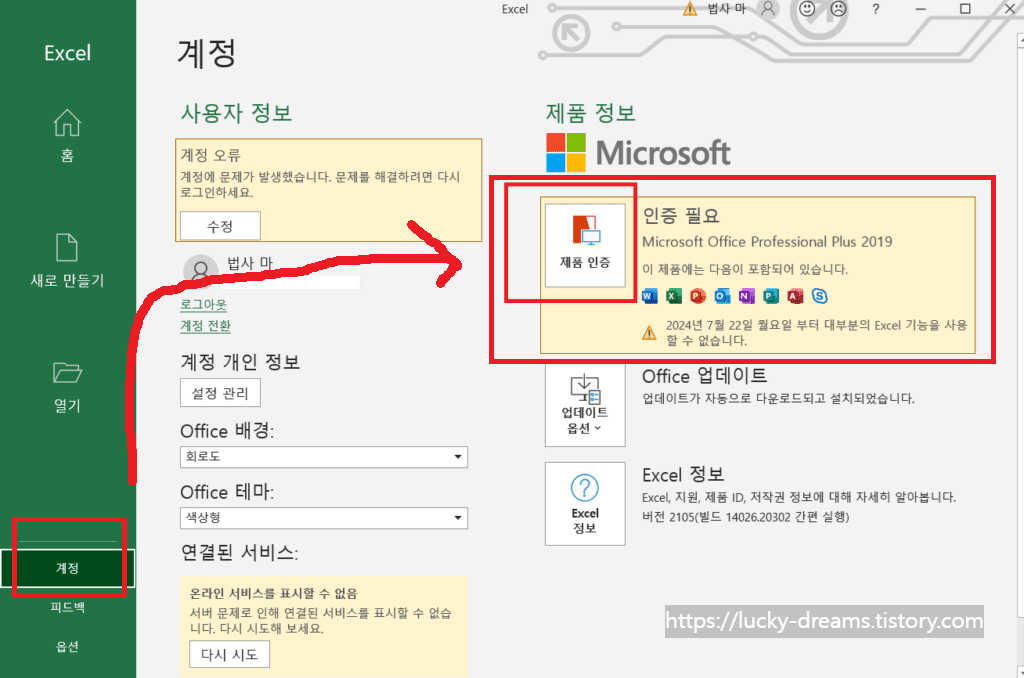Image resolution: width=1024 pixels, height=678 pixels.
Task: Send a frown feedback icon
Action: [839, 8]
